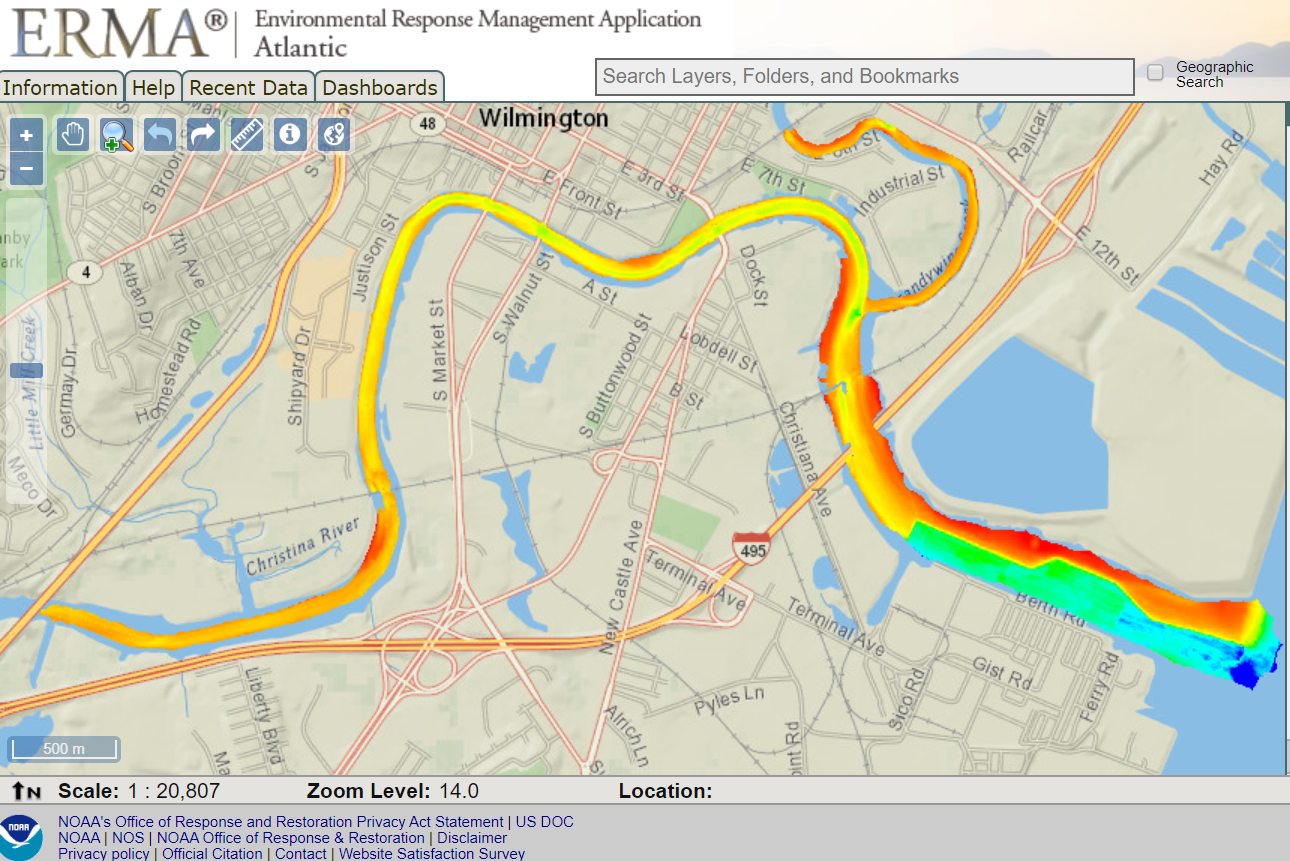The image size is (1290, 861).
Task: Open the Recent Data tab
Action: click(248, 87)
